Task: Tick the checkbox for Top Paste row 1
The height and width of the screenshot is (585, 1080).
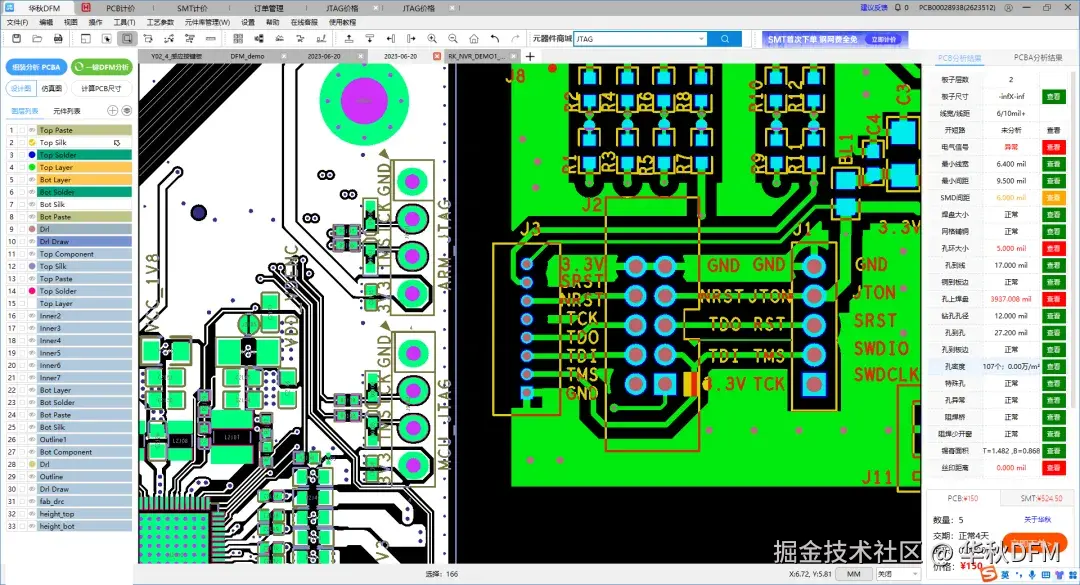Action: (22, 130)
